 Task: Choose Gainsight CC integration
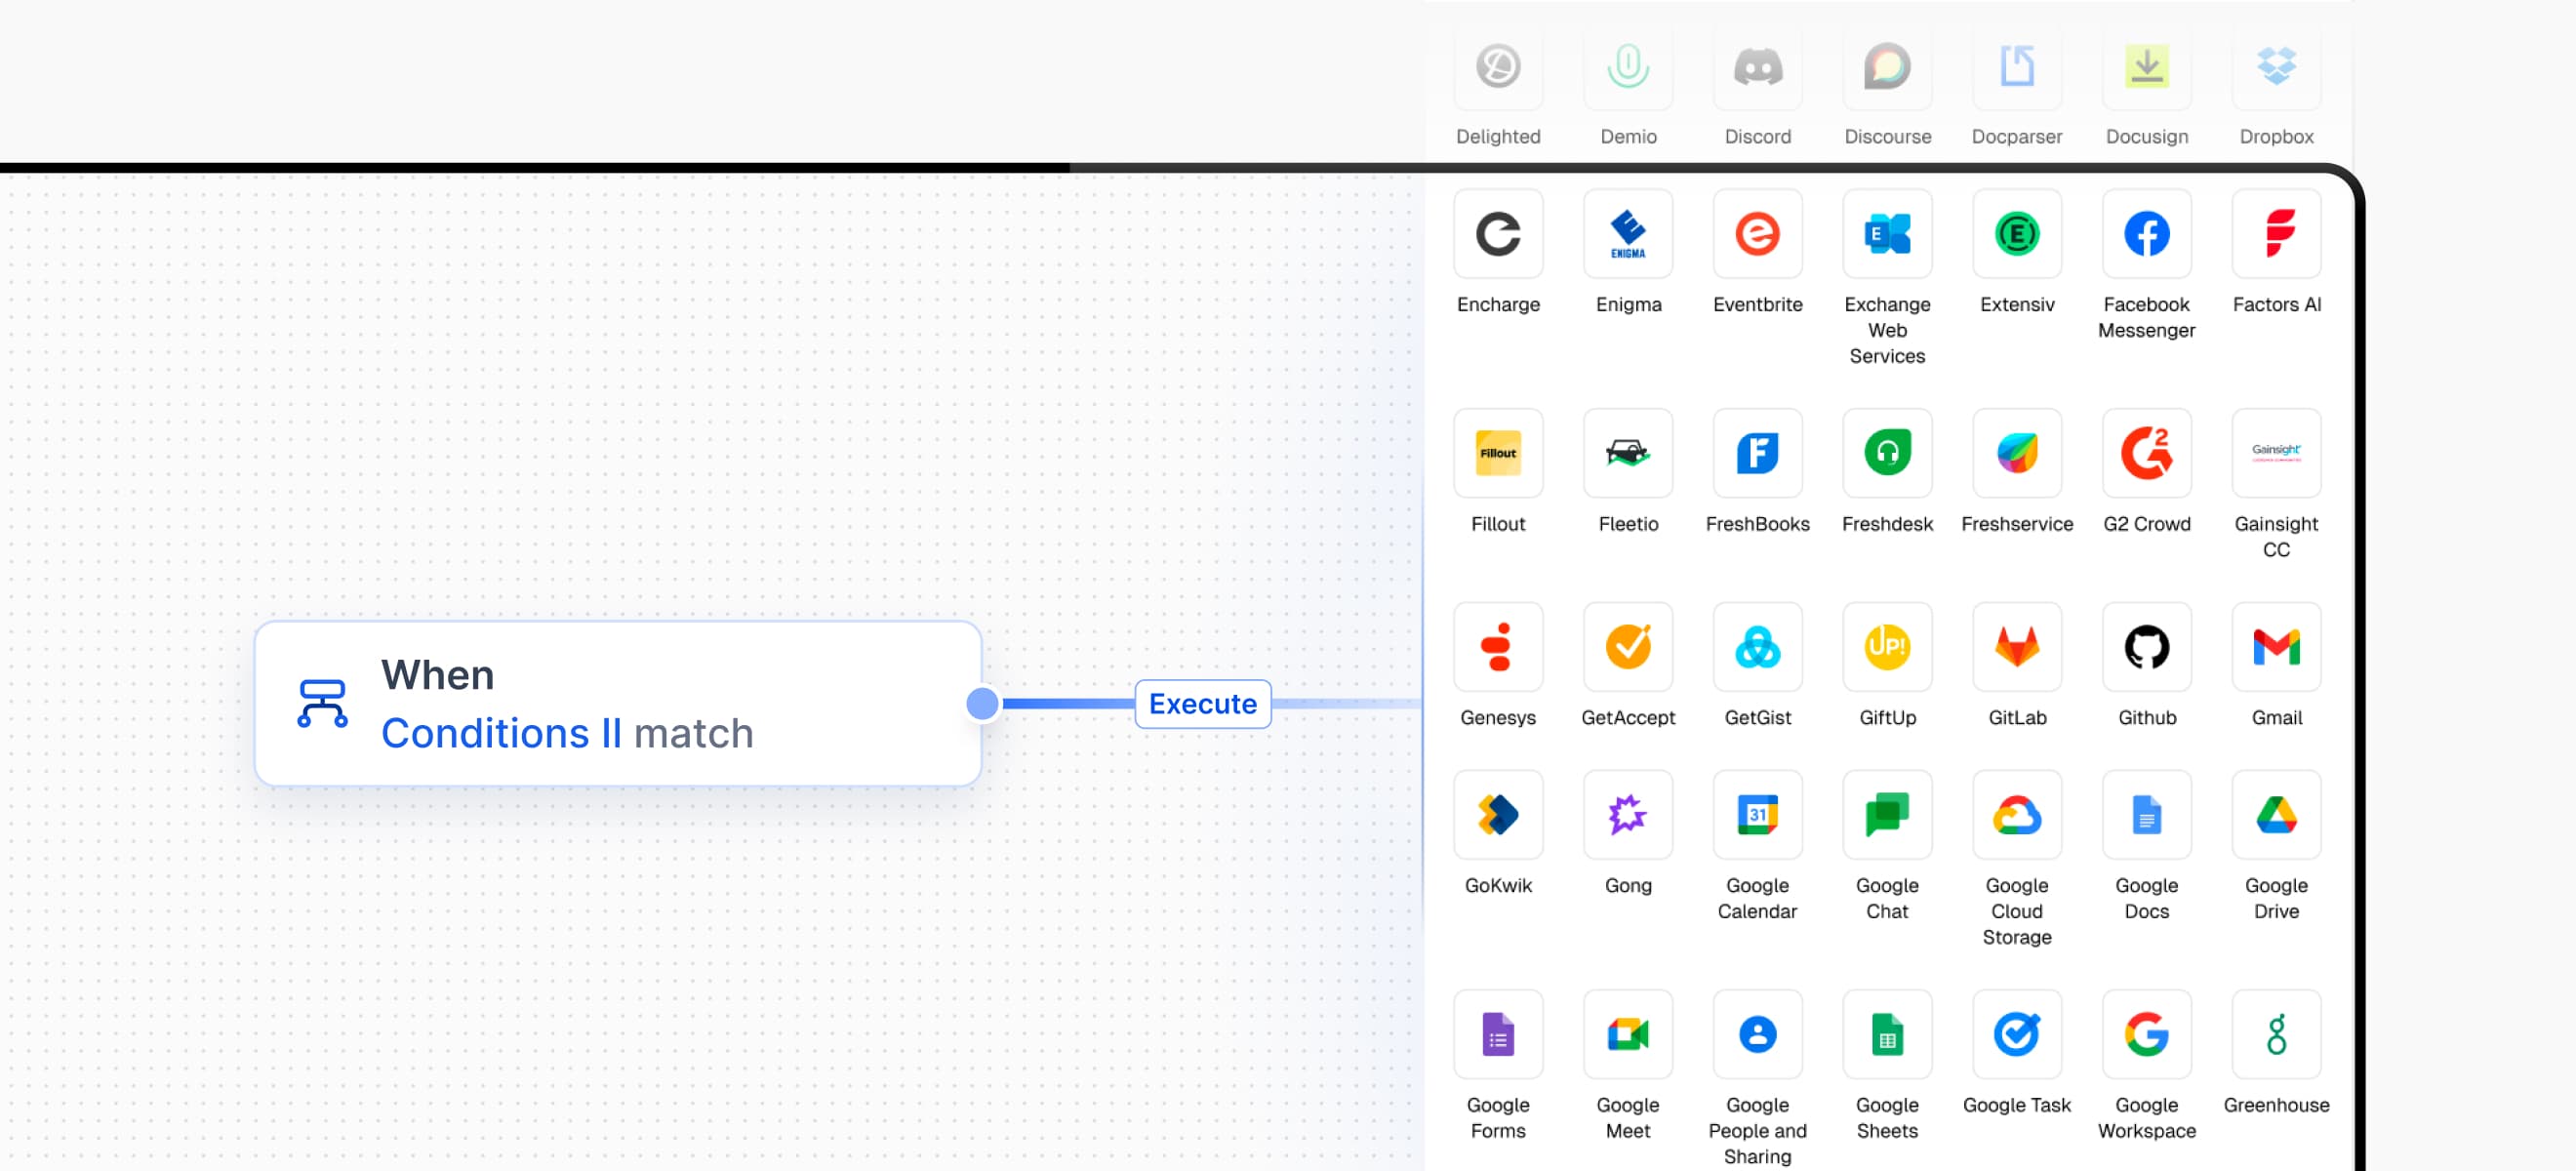coord(2276,453)
